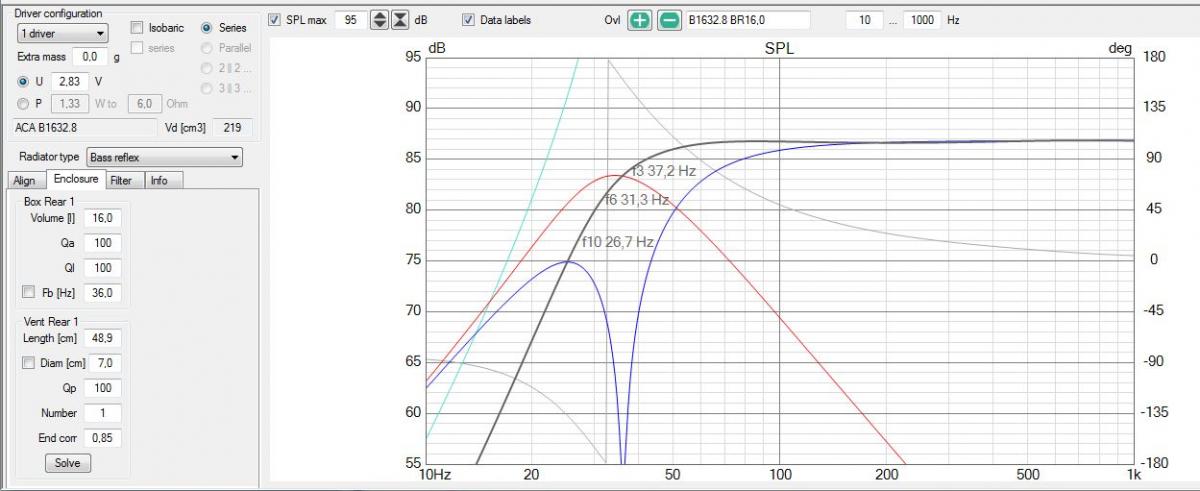Expand the Radiator type Bass reflex dropdown
This screenshot has height=491, width=1200.
point(164,157)
